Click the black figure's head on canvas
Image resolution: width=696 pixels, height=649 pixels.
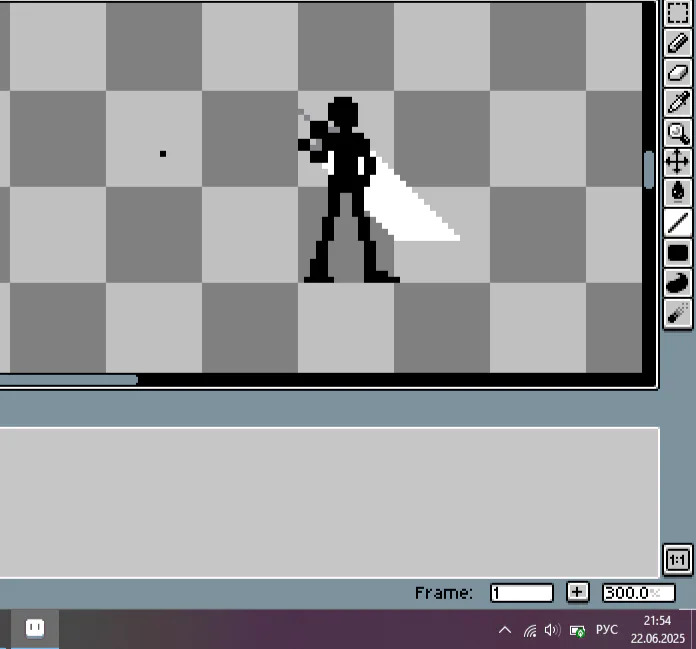tap(343, 112)
